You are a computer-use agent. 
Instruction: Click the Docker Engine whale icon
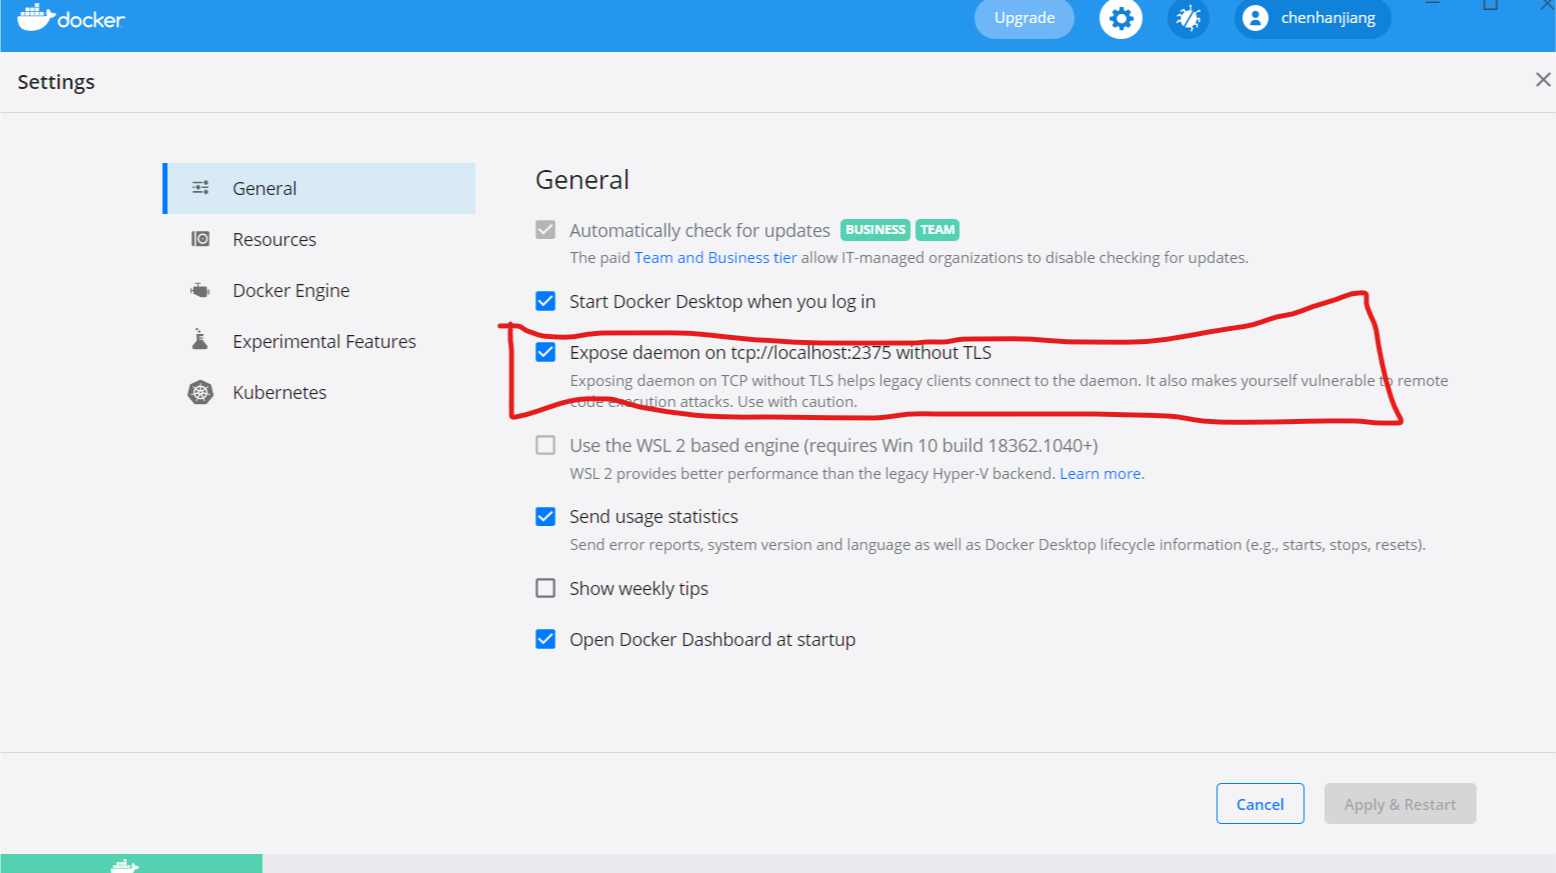(x=200, y=290)
